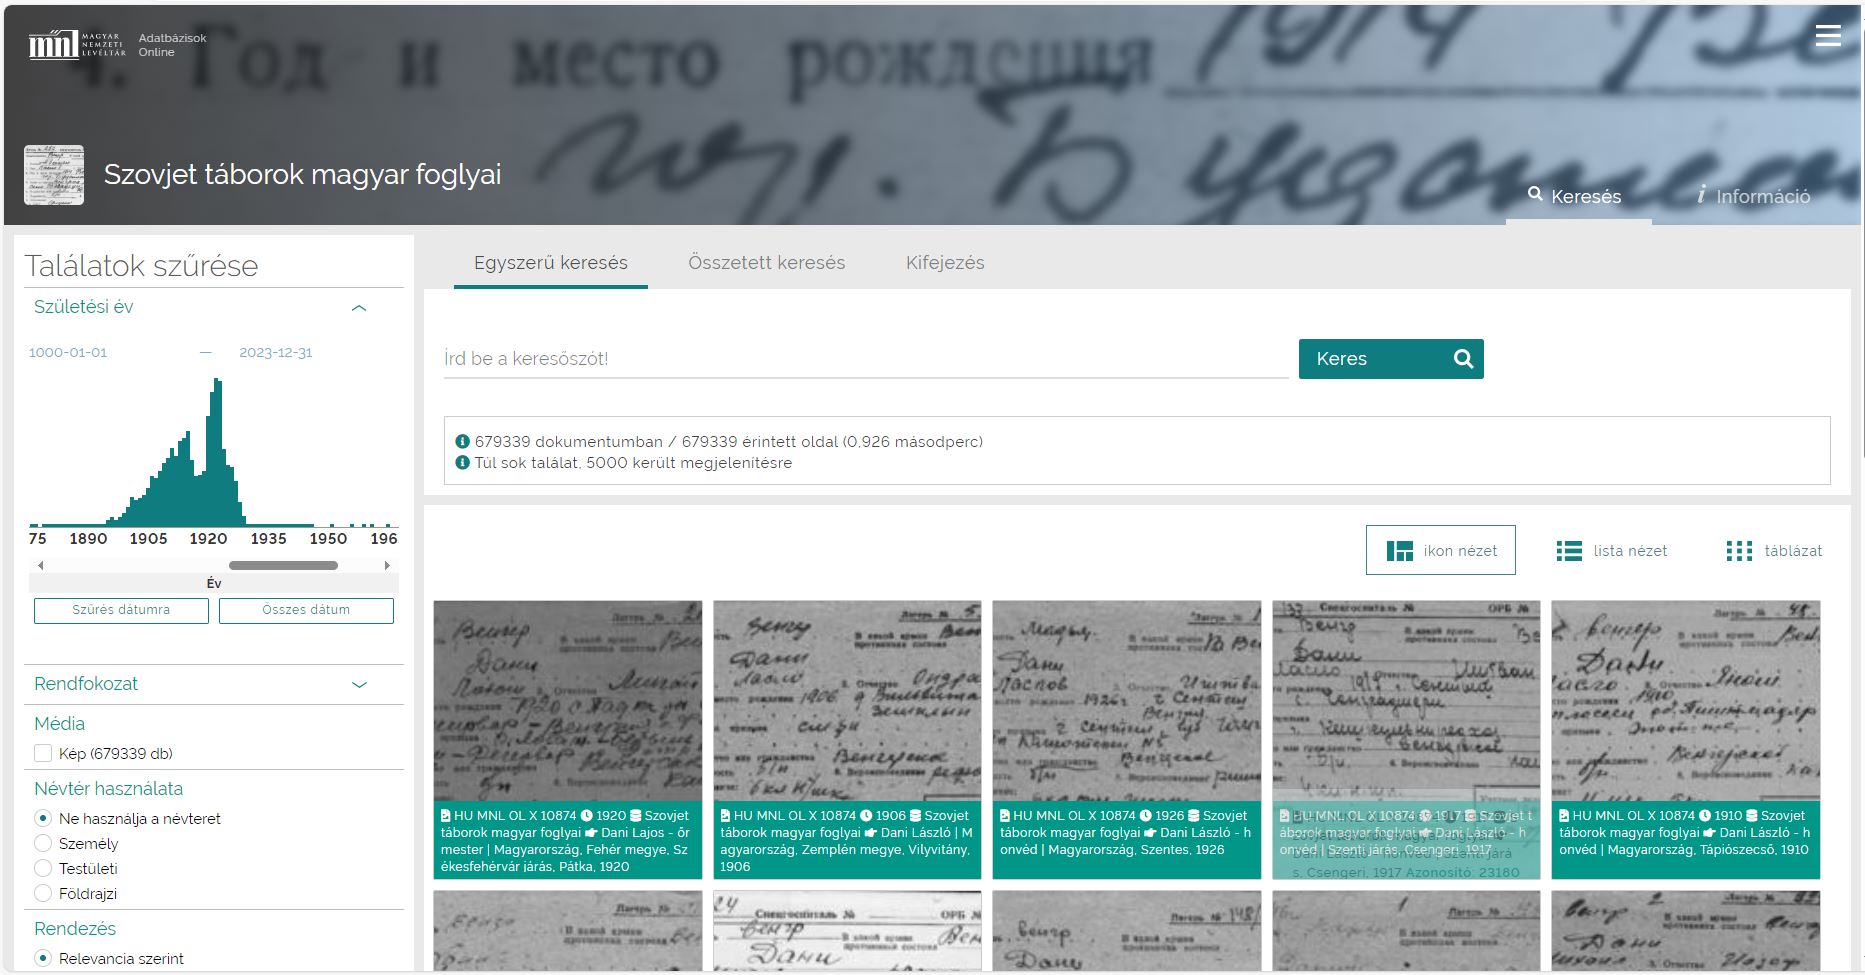
Task: Click the Tápiószecső, 1910 card caption text
Action: pyautogui.click(x=1686, y=833)
